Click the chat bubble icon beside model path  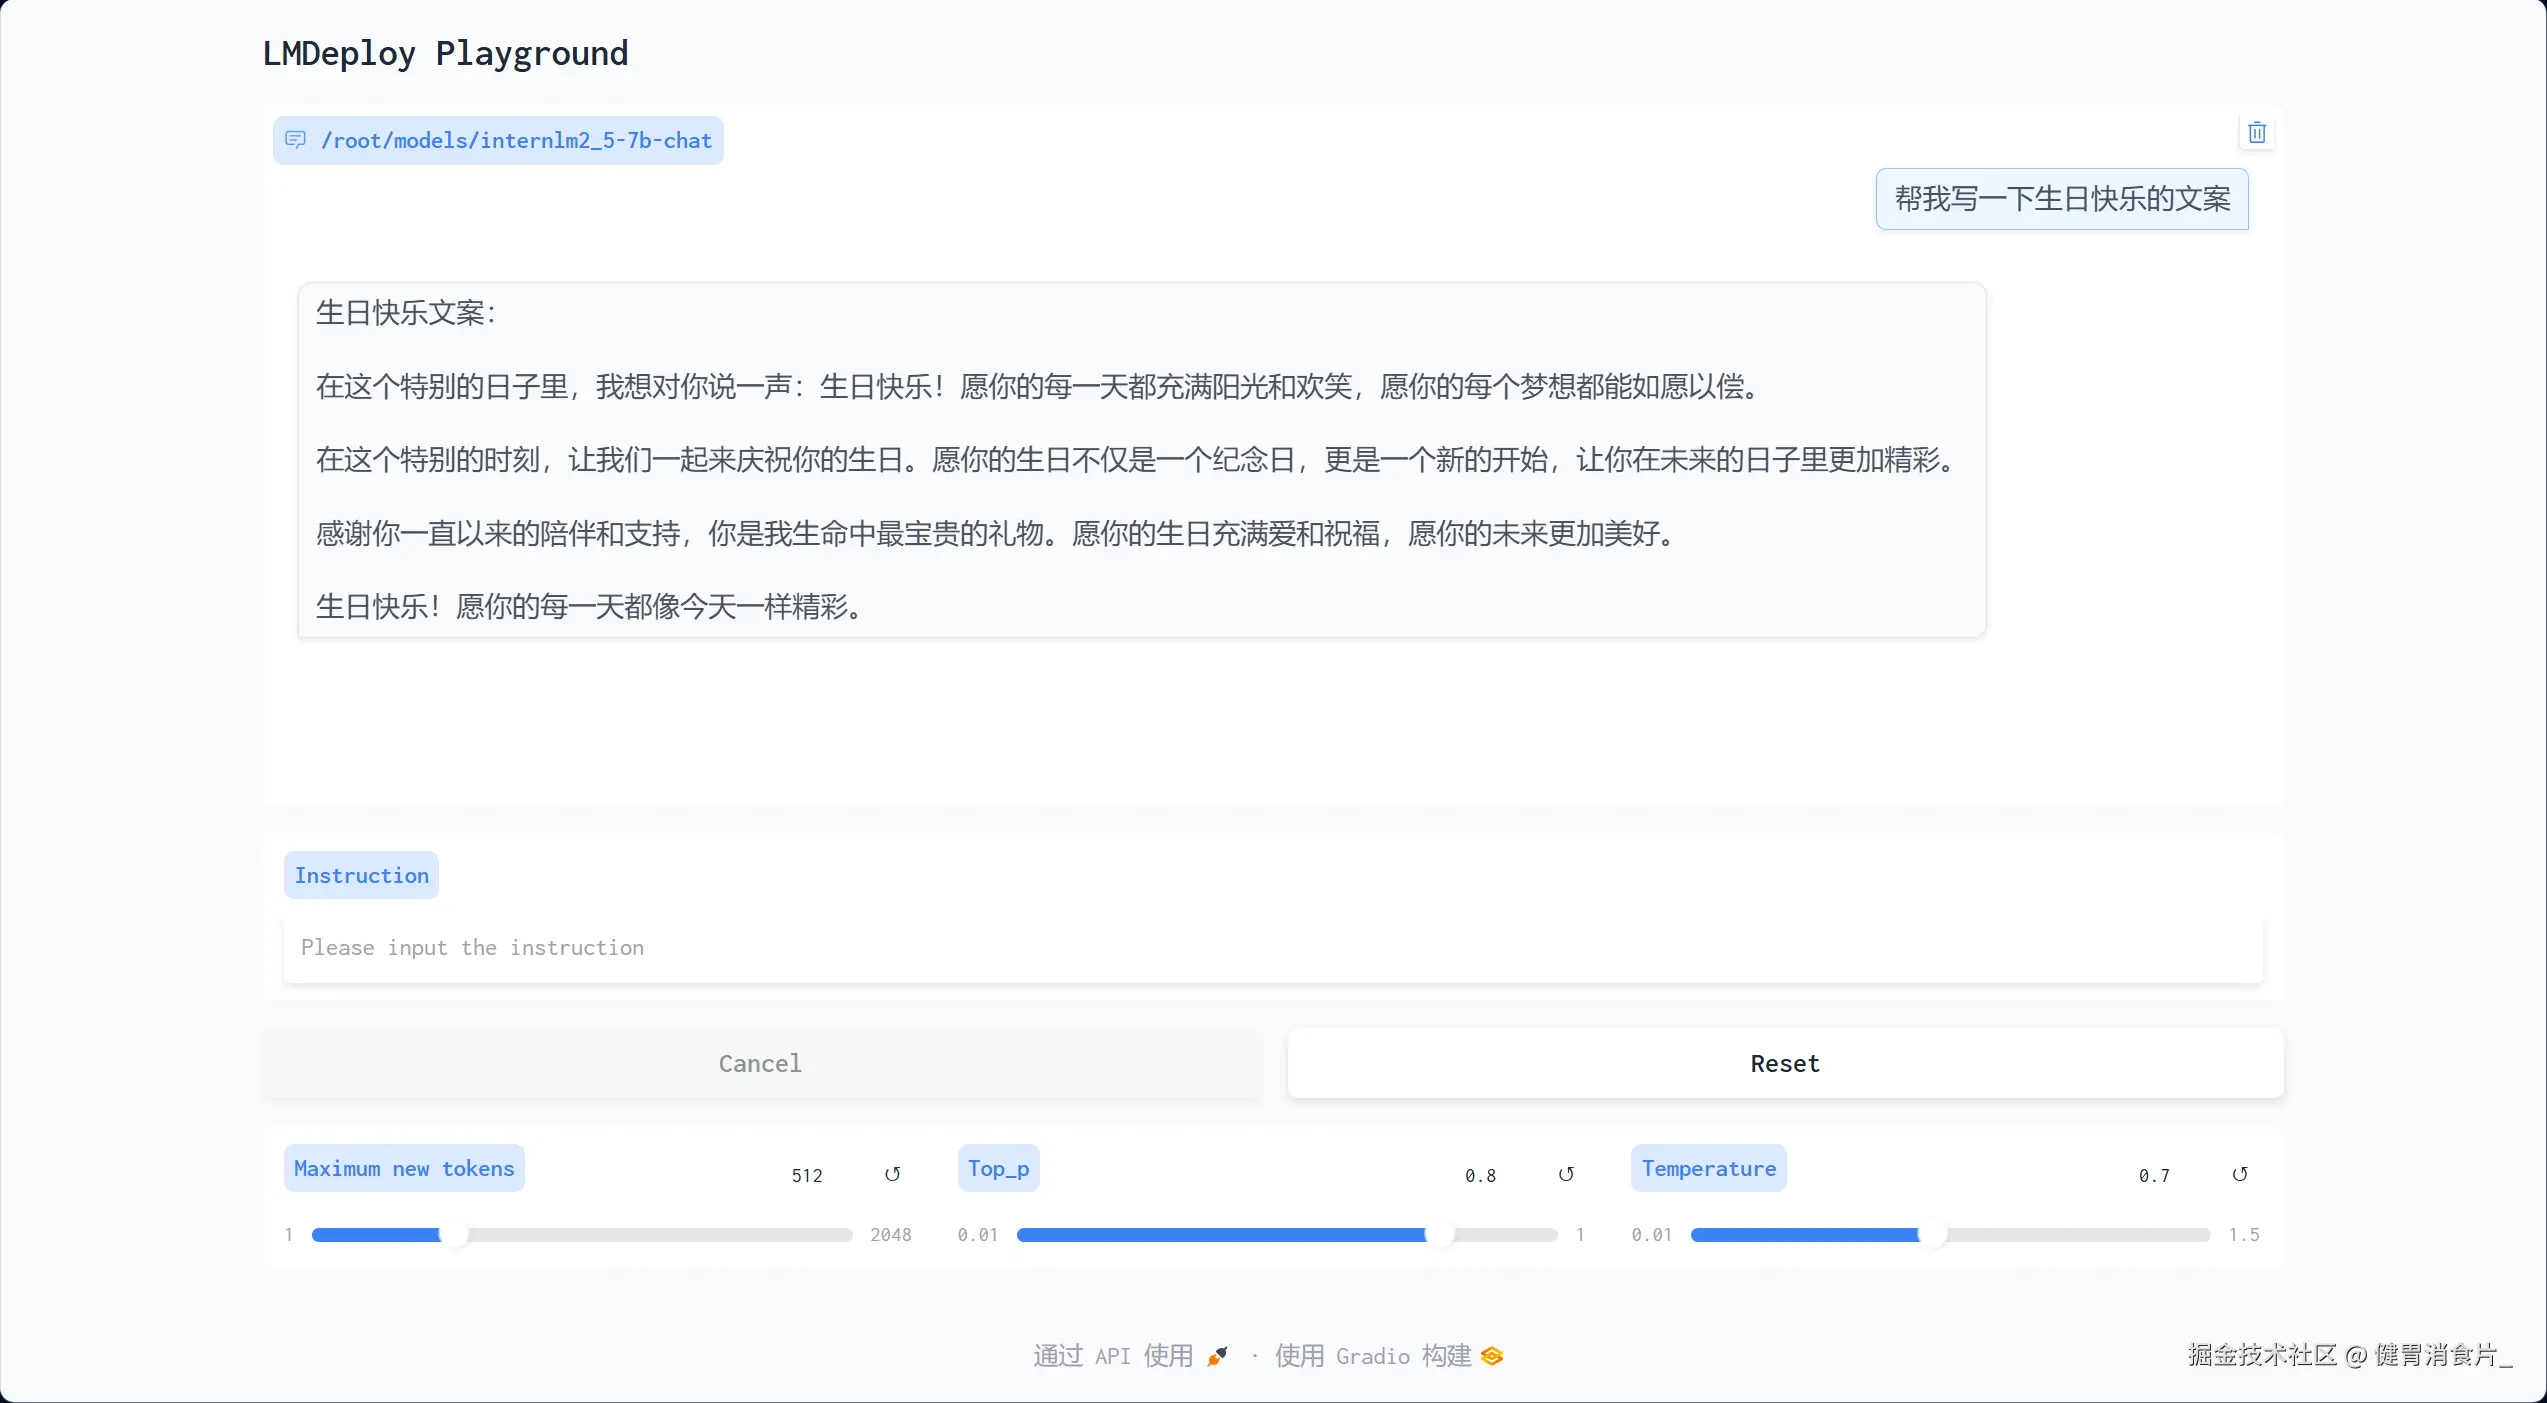pos(295,140)
